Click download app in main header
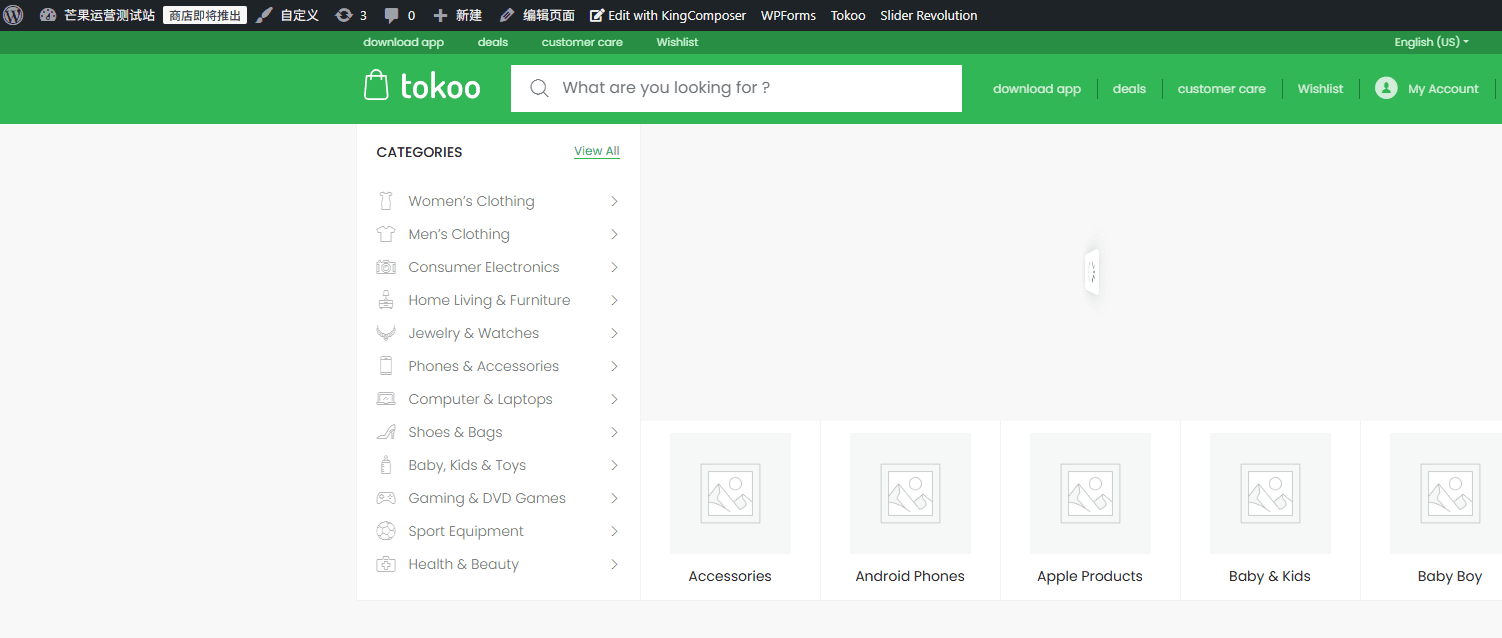 (x=1037, y=88)
